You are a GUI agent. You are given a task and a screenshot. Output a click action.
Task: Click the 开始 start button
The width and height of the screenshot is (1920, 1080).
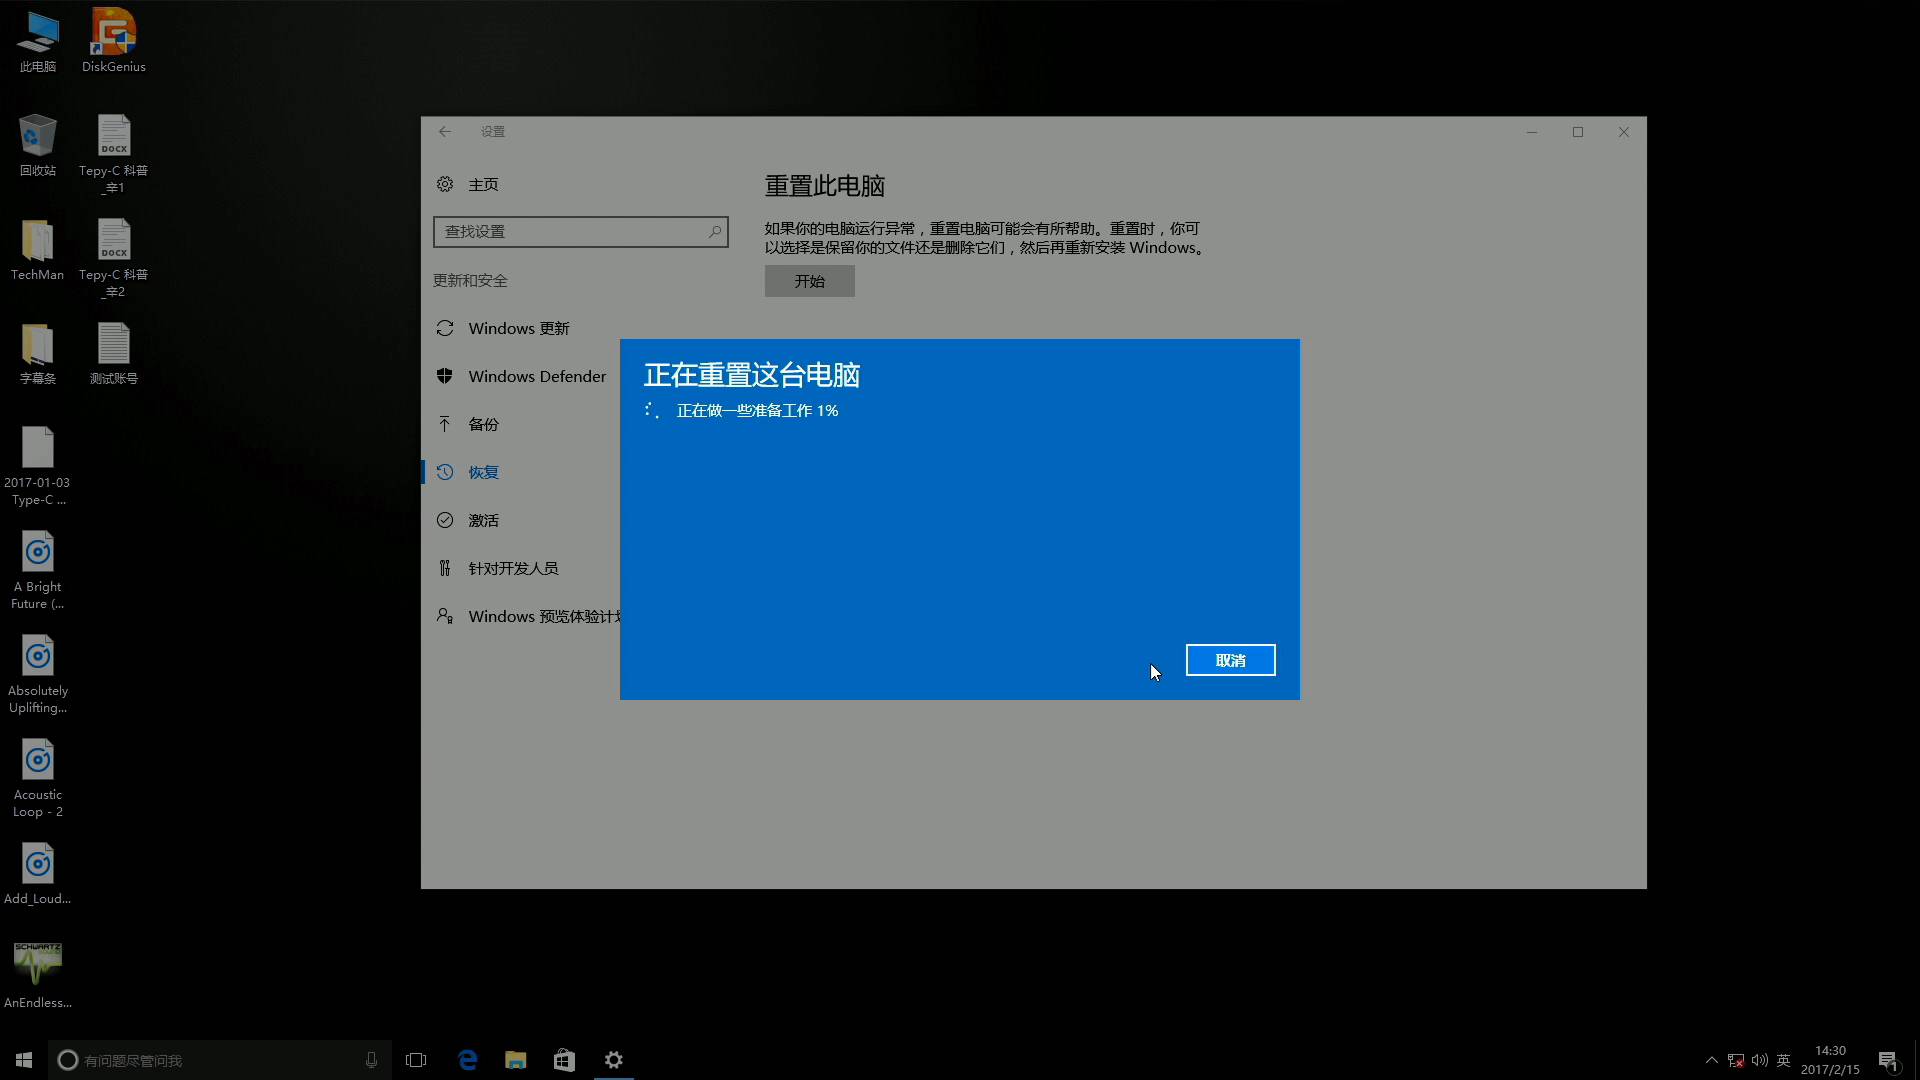coord(809,281)
